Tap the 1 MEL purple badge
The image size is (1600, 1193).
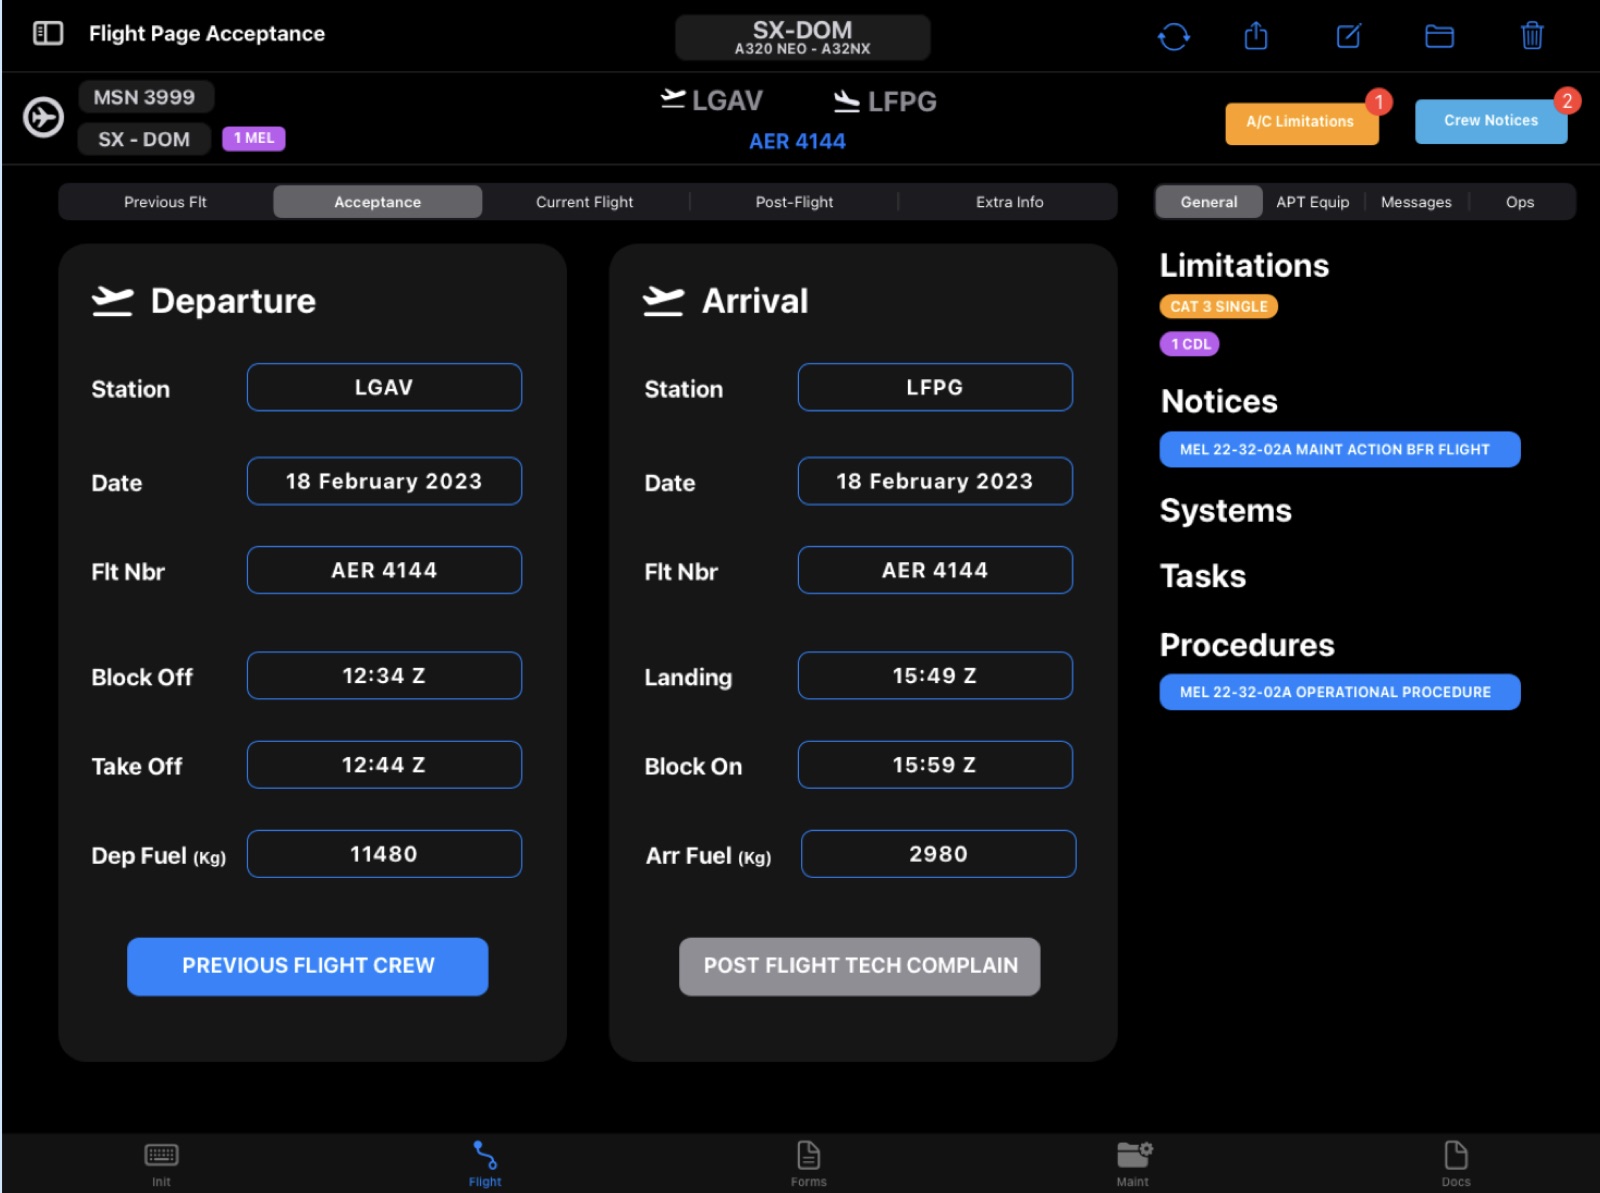pyautogui.click(x=254, y=138)
